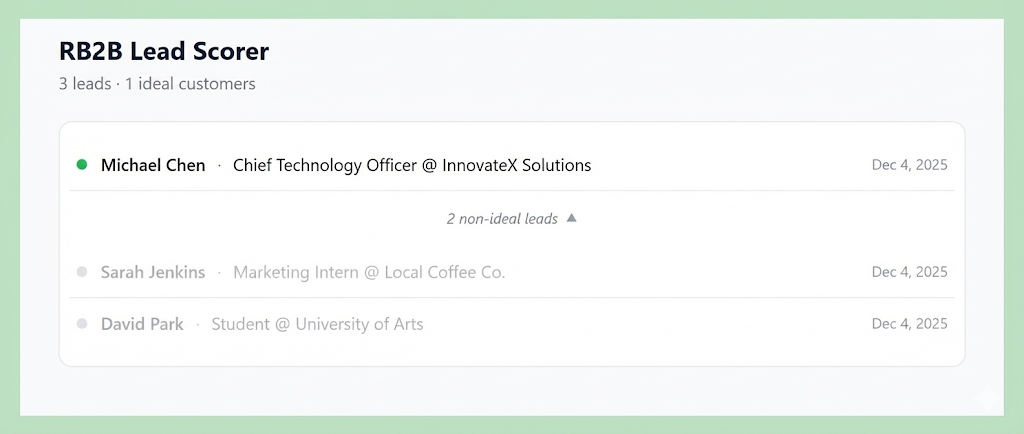This screenshot has height=434, width=1024.
Task: Click the RB2B Lead Scorer heading
Action: [x=164, y=51]
